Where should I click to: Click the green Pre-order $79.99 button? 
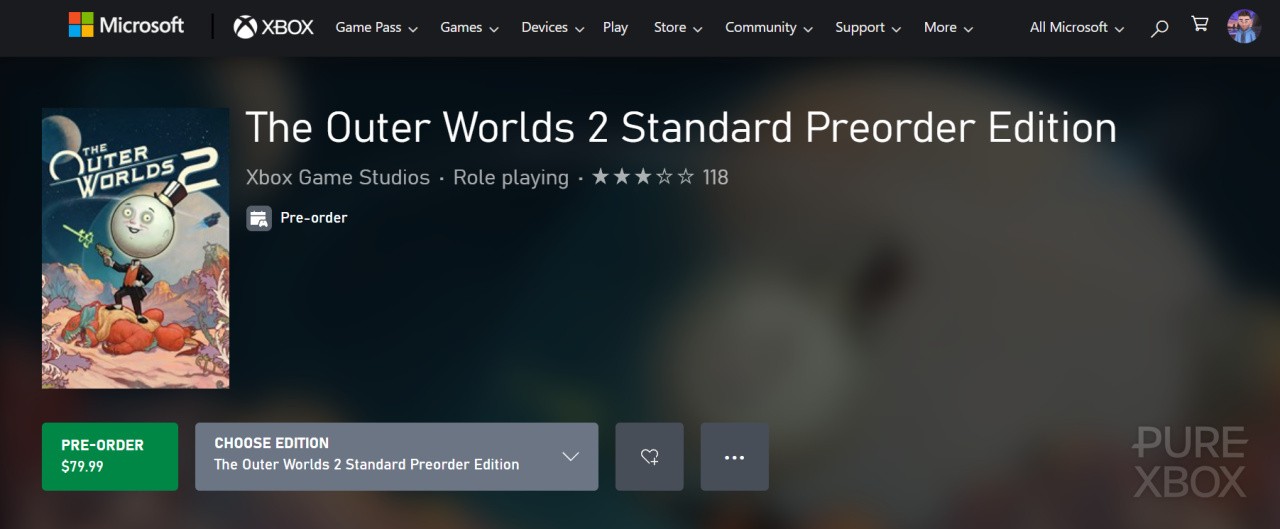click(x=110, y=457)
